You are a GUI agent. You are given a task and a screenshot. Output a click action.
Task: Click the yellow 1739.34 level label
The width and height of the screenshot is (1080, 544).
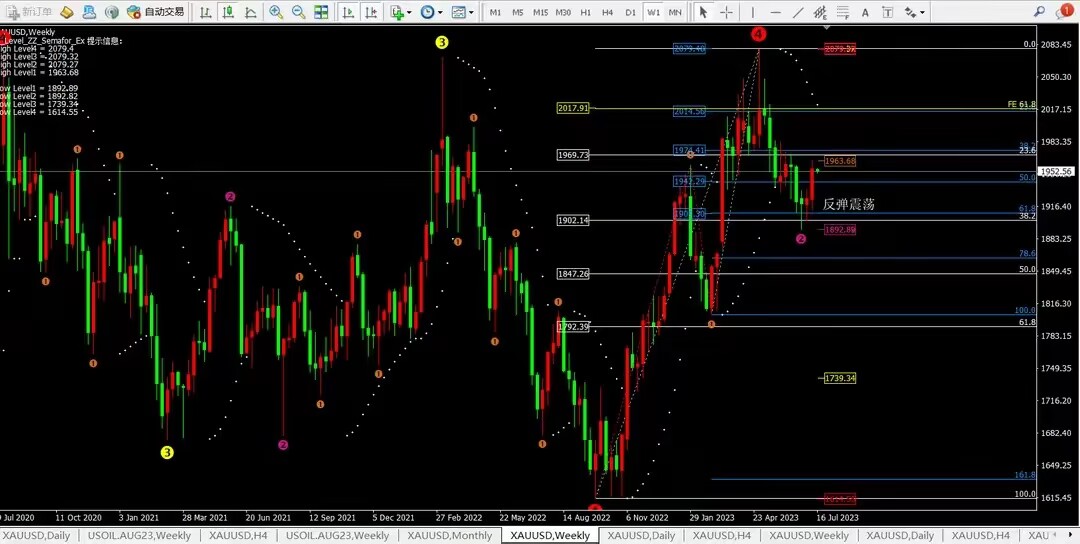[840, 378]
